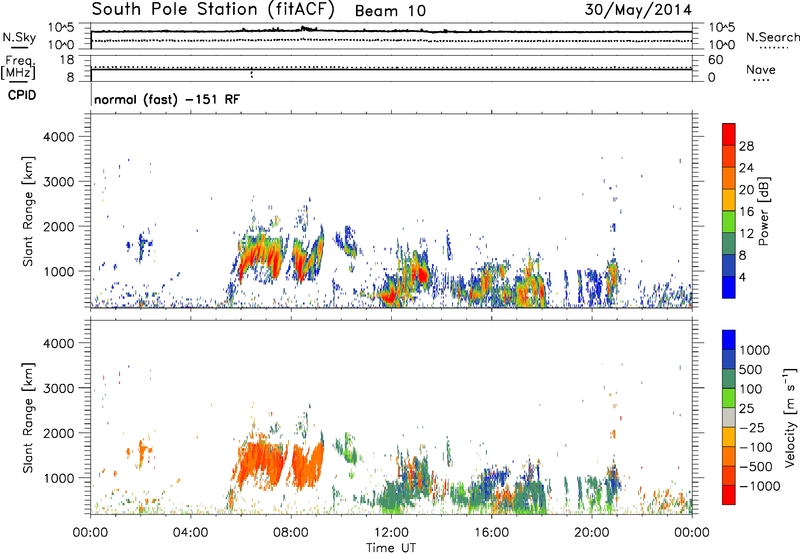Click the 'Velocity [m s-1]' color bar title
The width and height of the screenshot is (800, 554).
click(x=790, y=417)
